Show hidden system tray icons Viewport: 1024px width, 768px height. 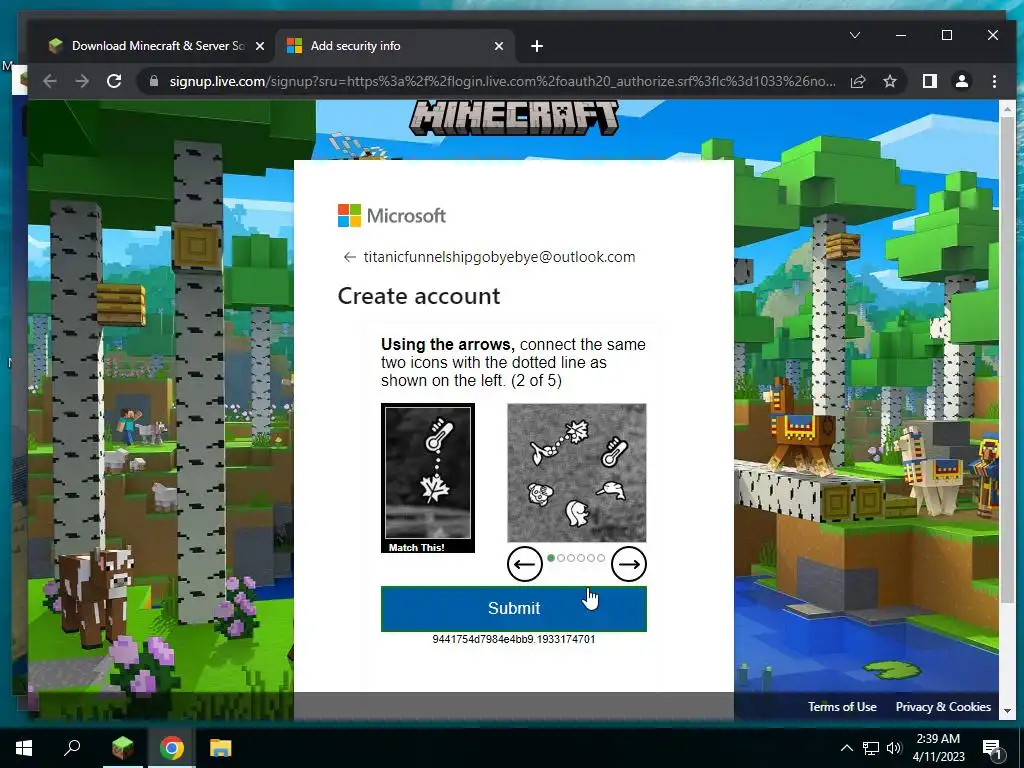pyautogui.click(x=846, y=748)
